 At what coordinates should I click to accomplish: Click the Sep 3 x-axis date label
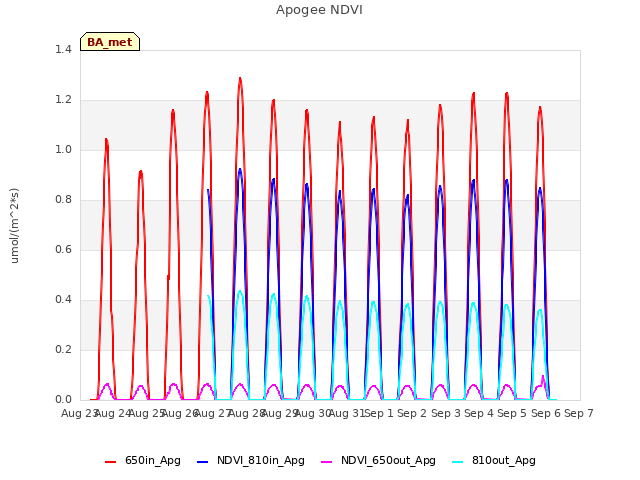[x=446, y=413]
